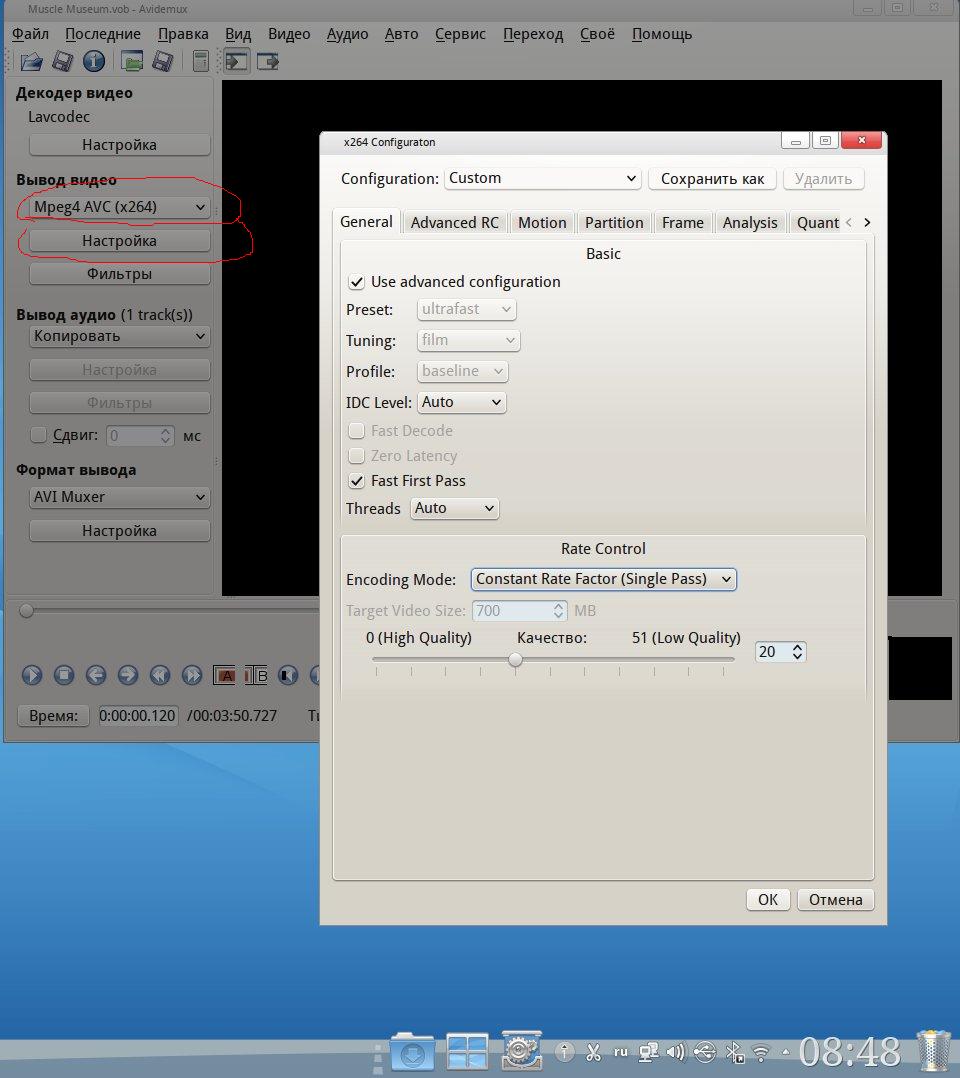Click the quality slider handle
This screenshot has width=960, height=1078.
[515, 659]
